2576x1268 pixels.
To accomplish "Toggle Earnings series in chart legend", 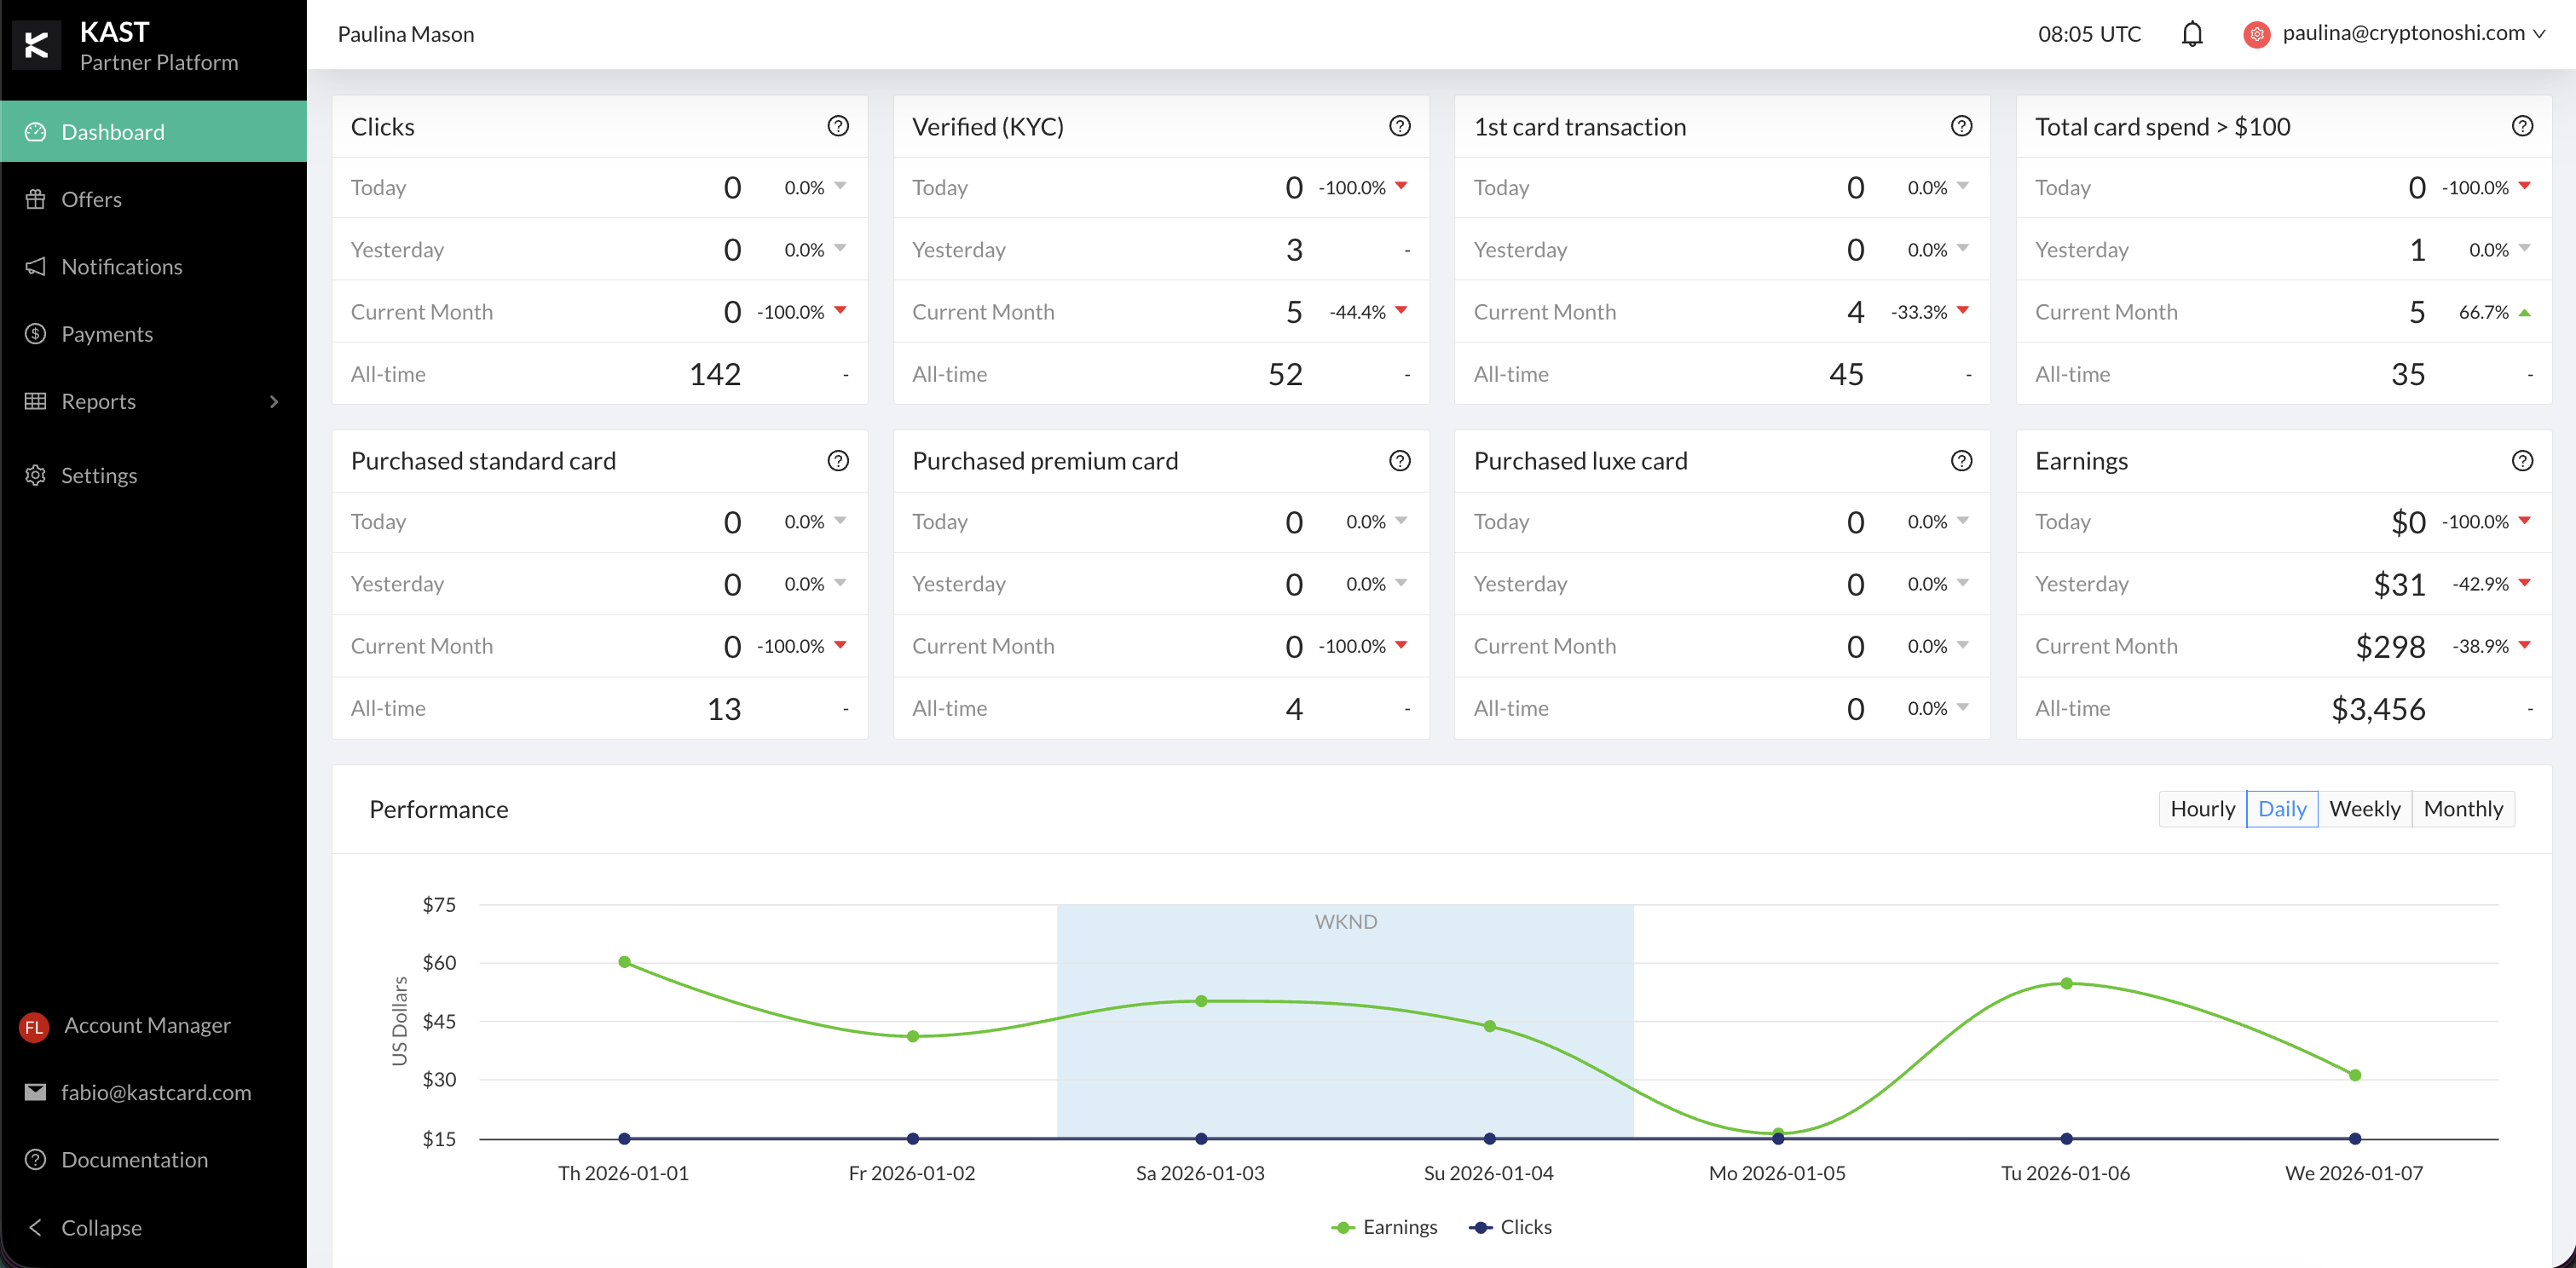I will [1385, 1227].
